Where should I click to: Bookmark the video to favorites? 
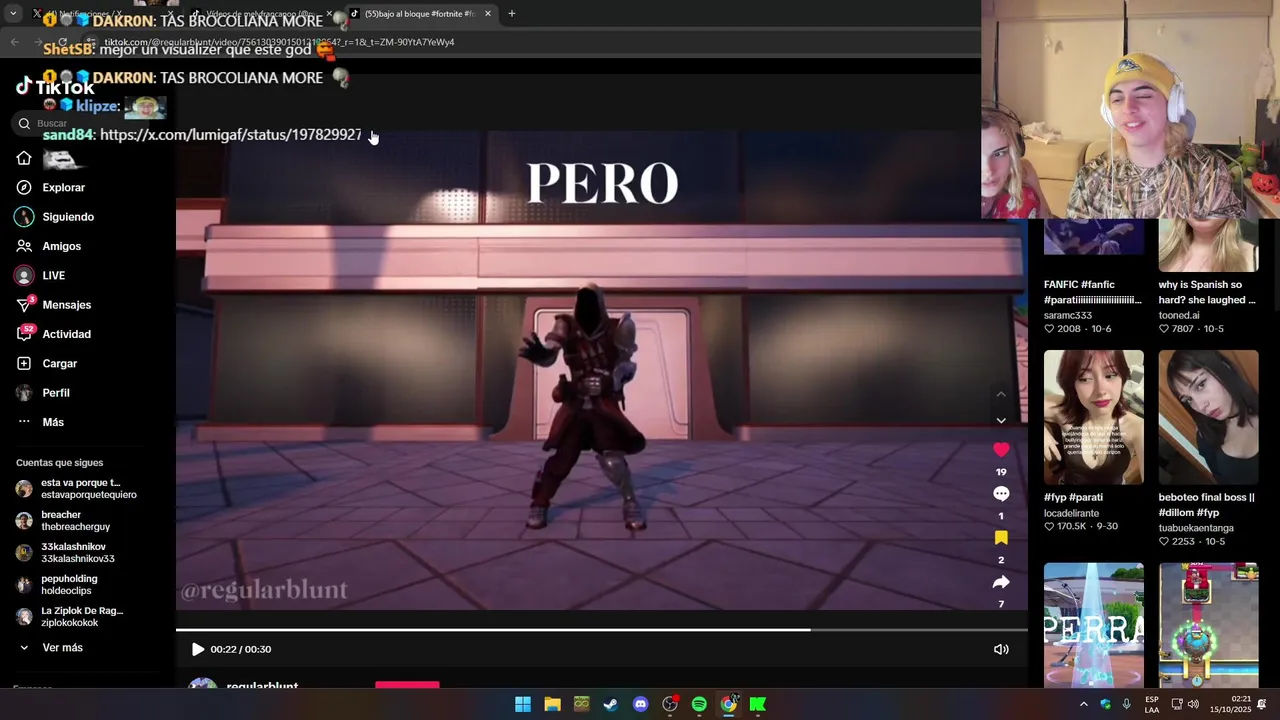[x=1001, y=538]
